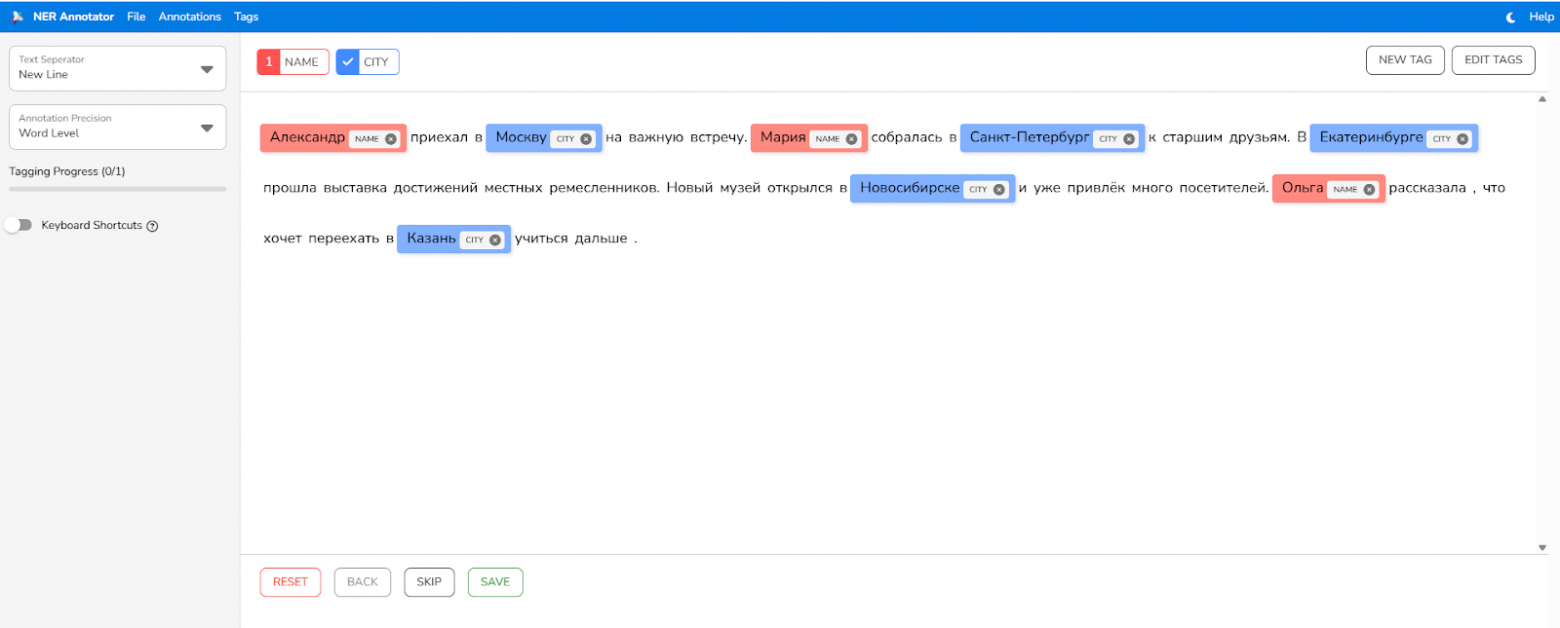1560x628 pixels.
Task: Save the current annotations
Action: point(495,581)
